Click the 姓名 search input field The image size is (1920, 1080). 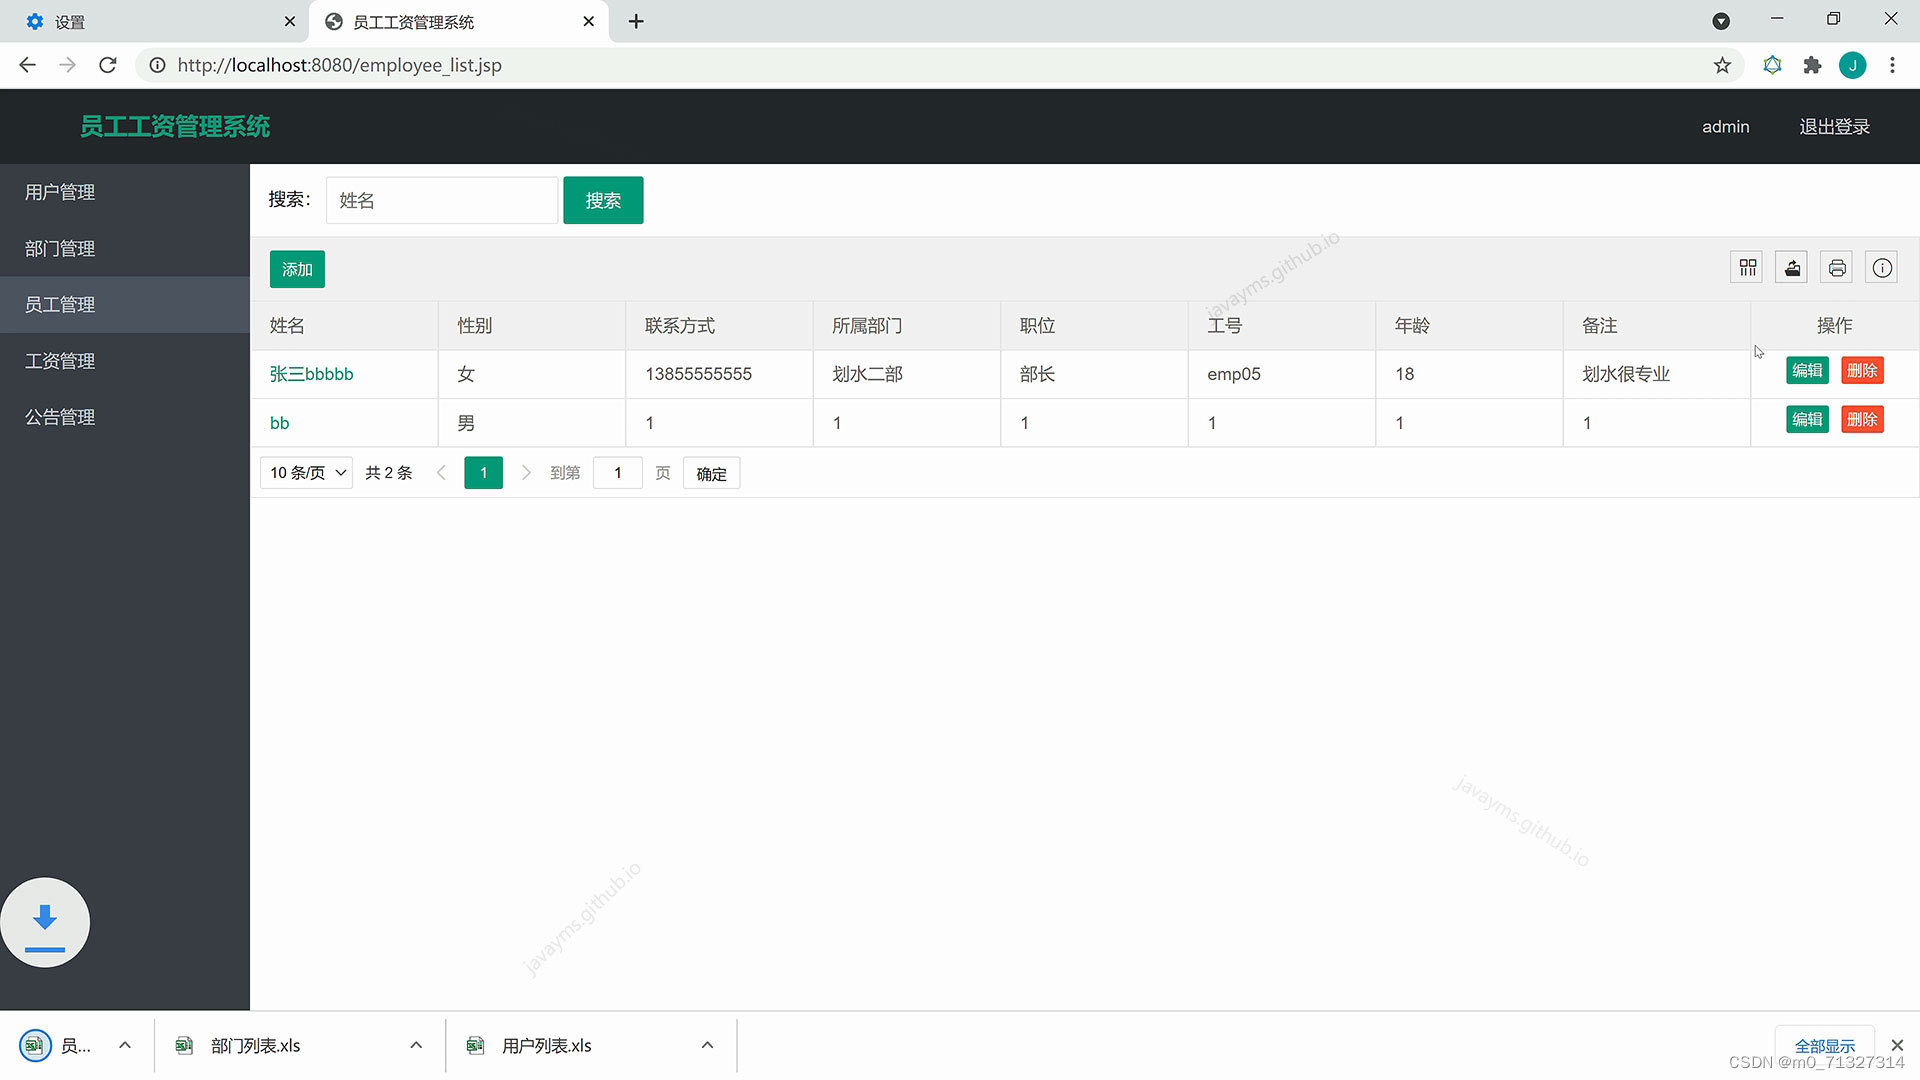click(441, 200)
